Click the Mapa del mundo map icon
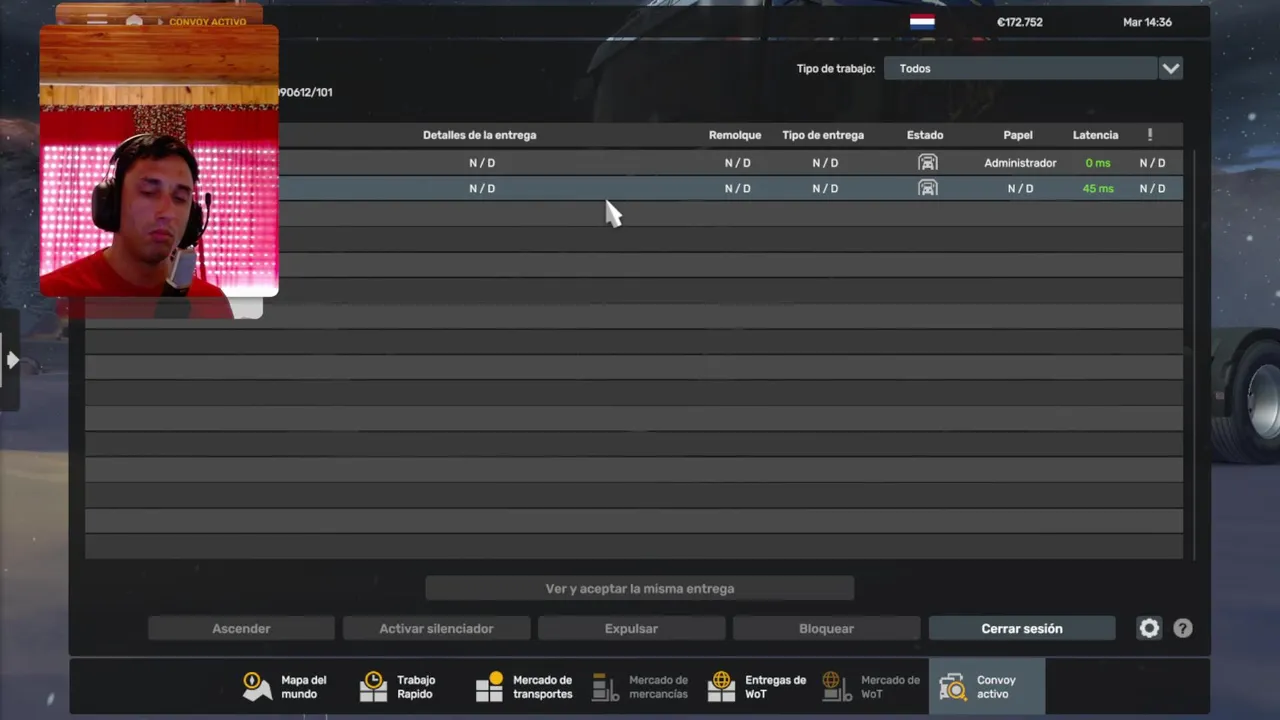 (257, 686)
